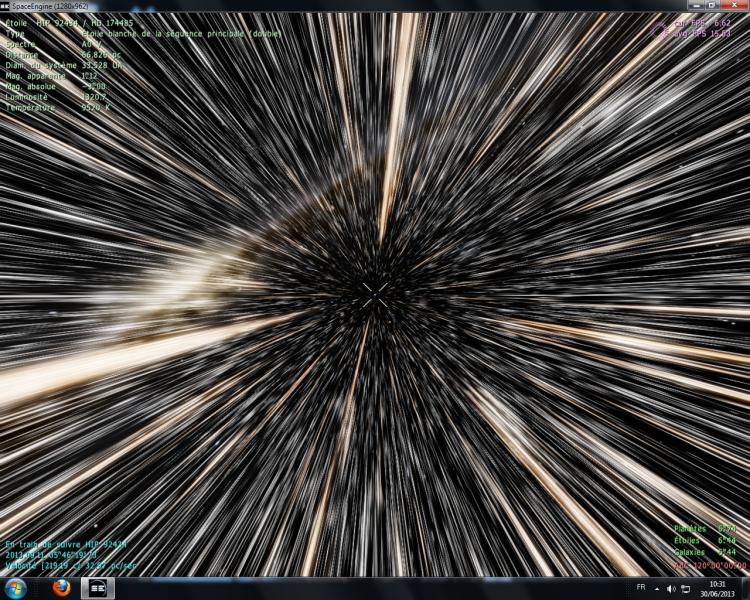This screenshot has width=750, height=600.
Task: Click the 'avg FPS' readout
Action: point(702,34)
